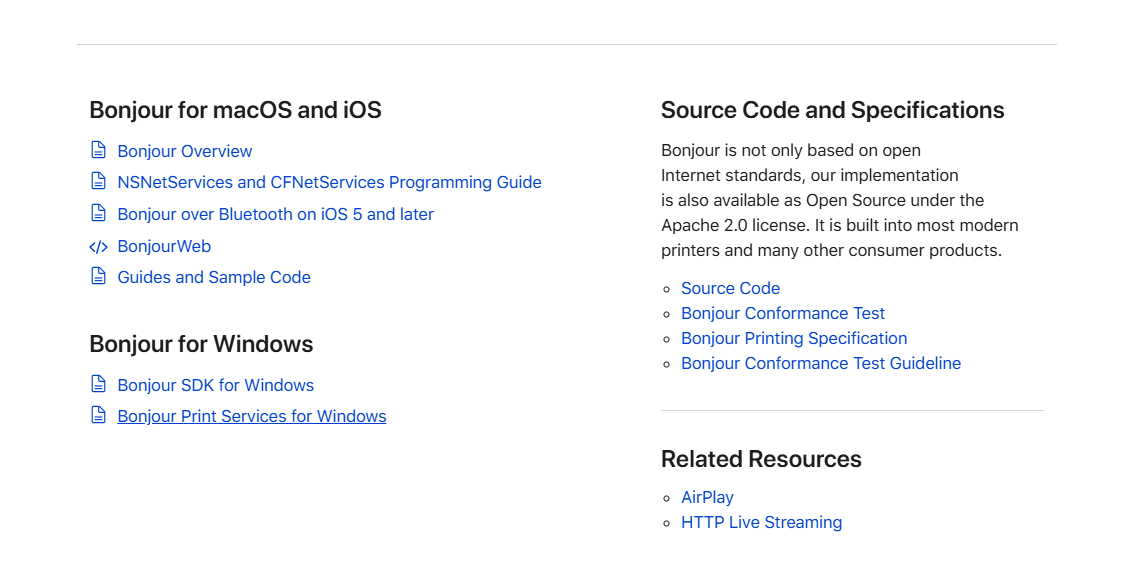Open the HTTP Live Streaming link
The height and width of the screenshot is (572, 1125).
point(761,522)
